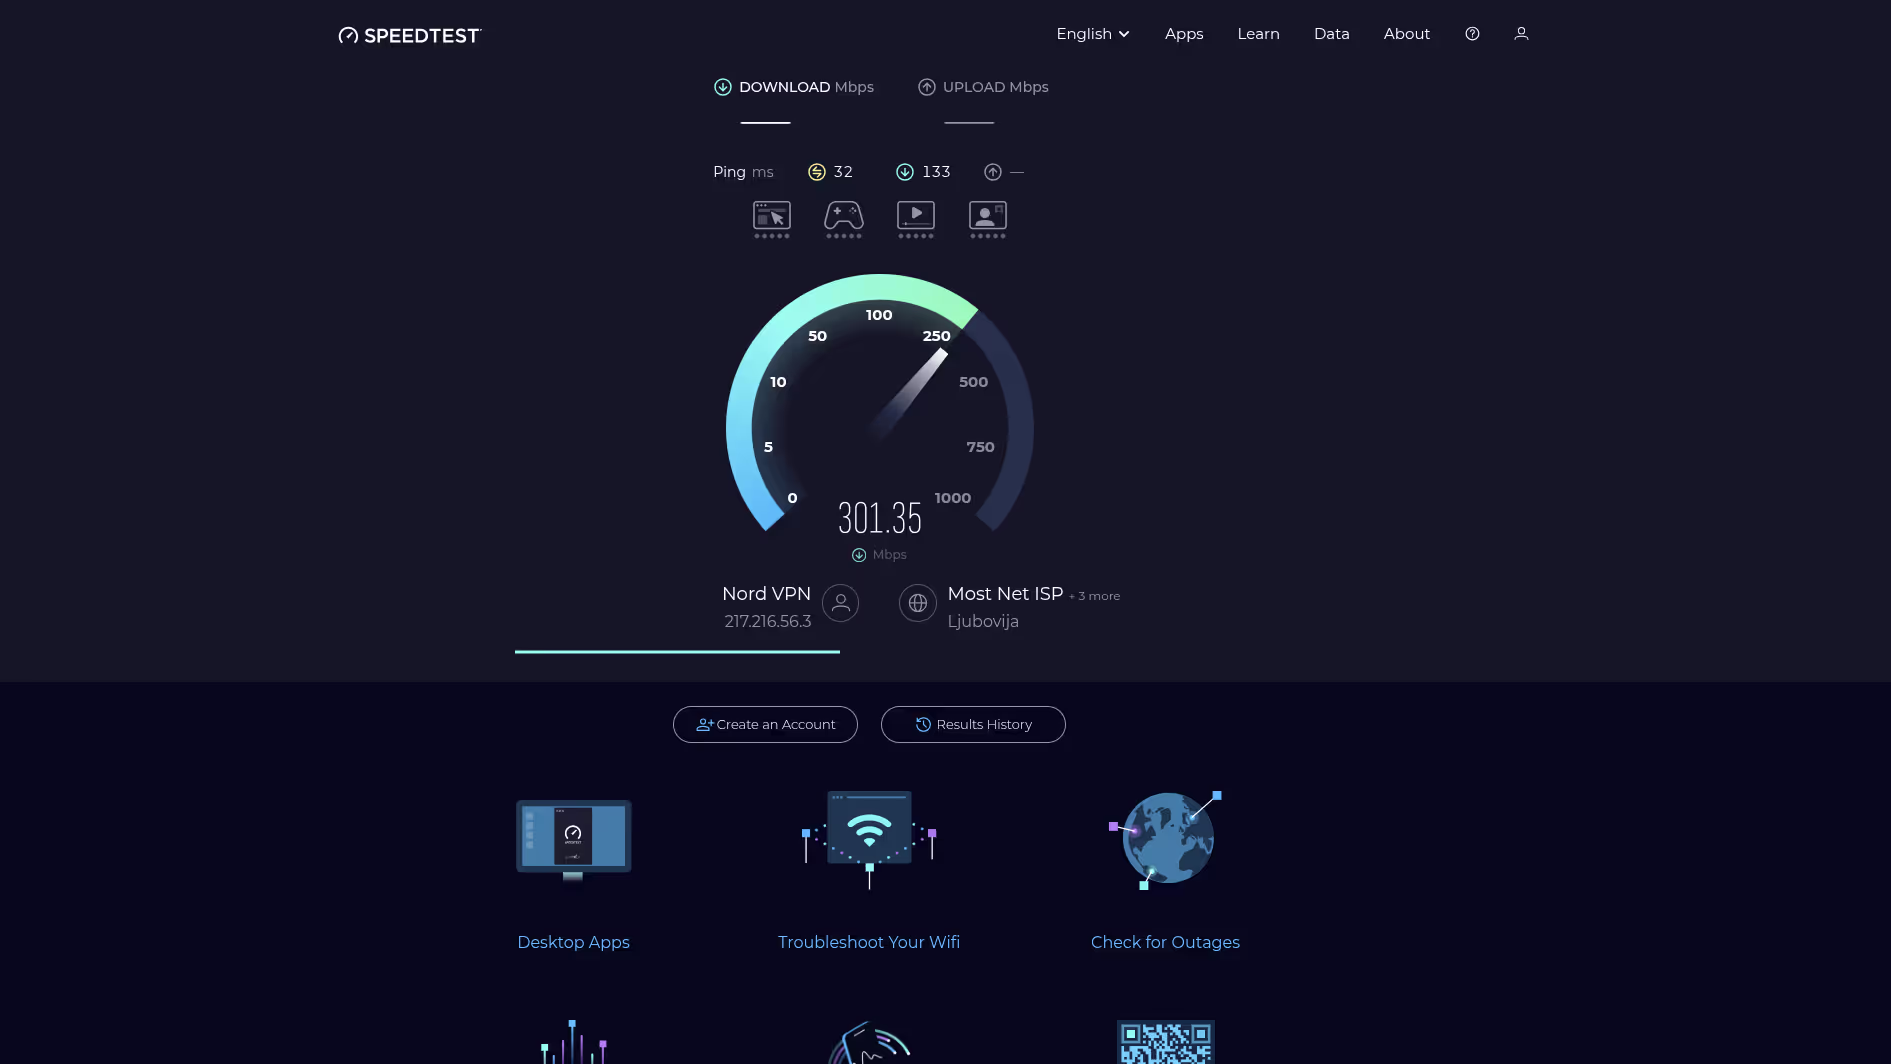Click the Create an Account button
The height and width of the screenshot is (1064, 1891).
tap(765, 724)
